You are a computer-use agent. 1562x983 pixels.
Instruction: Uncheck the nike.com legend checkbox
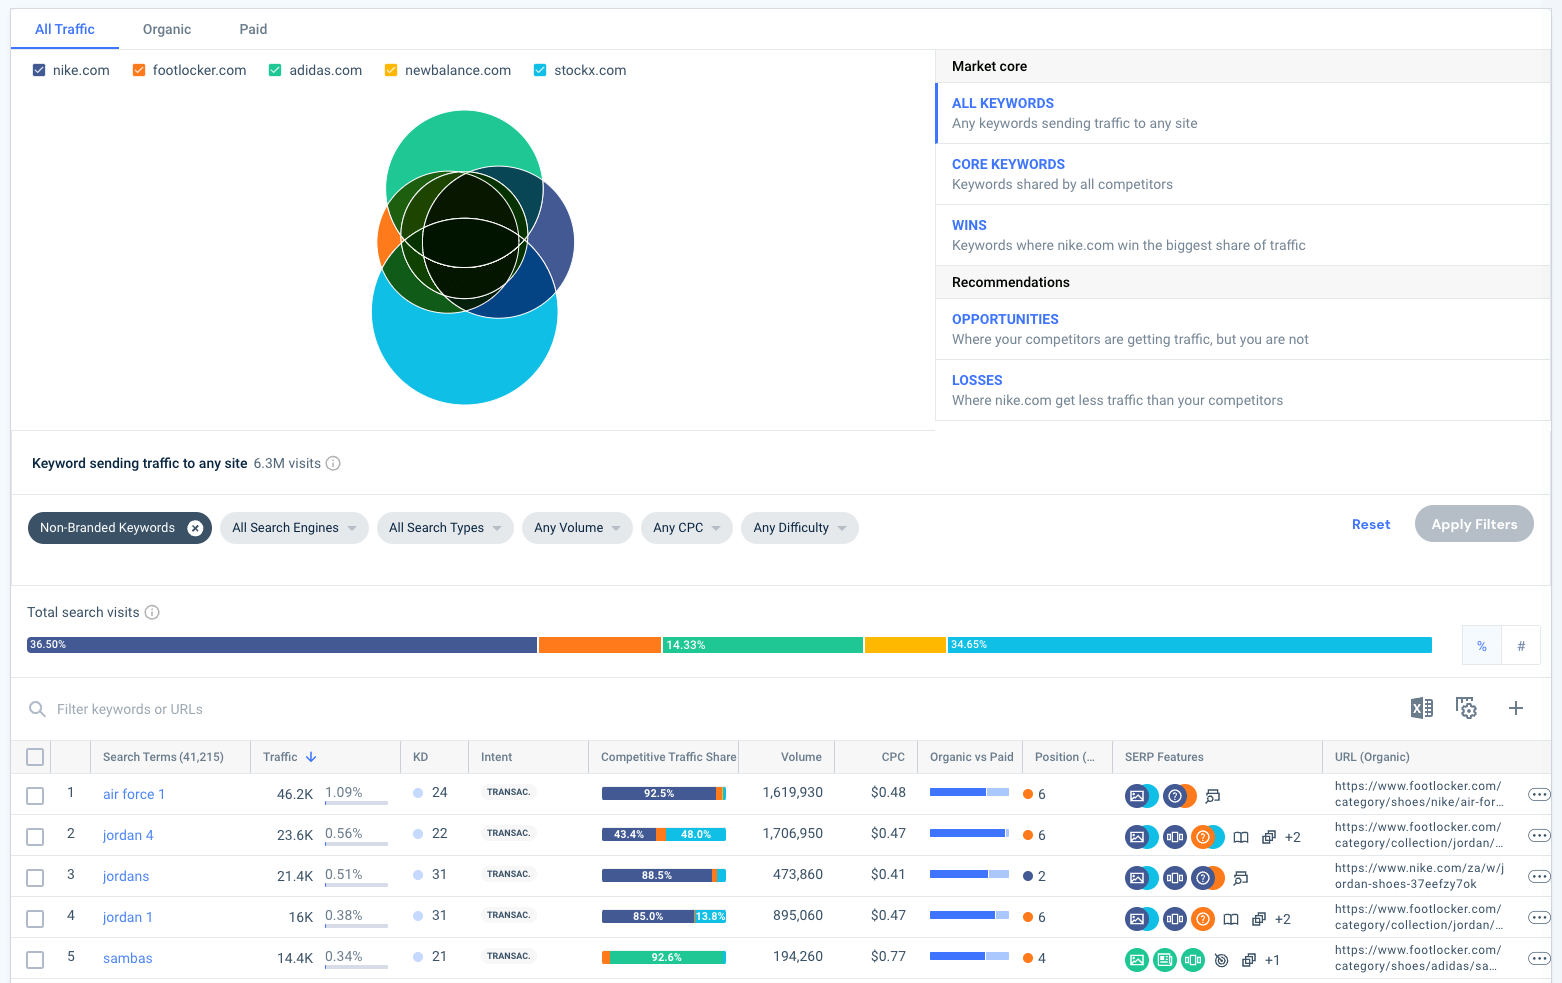coord(39,70)
